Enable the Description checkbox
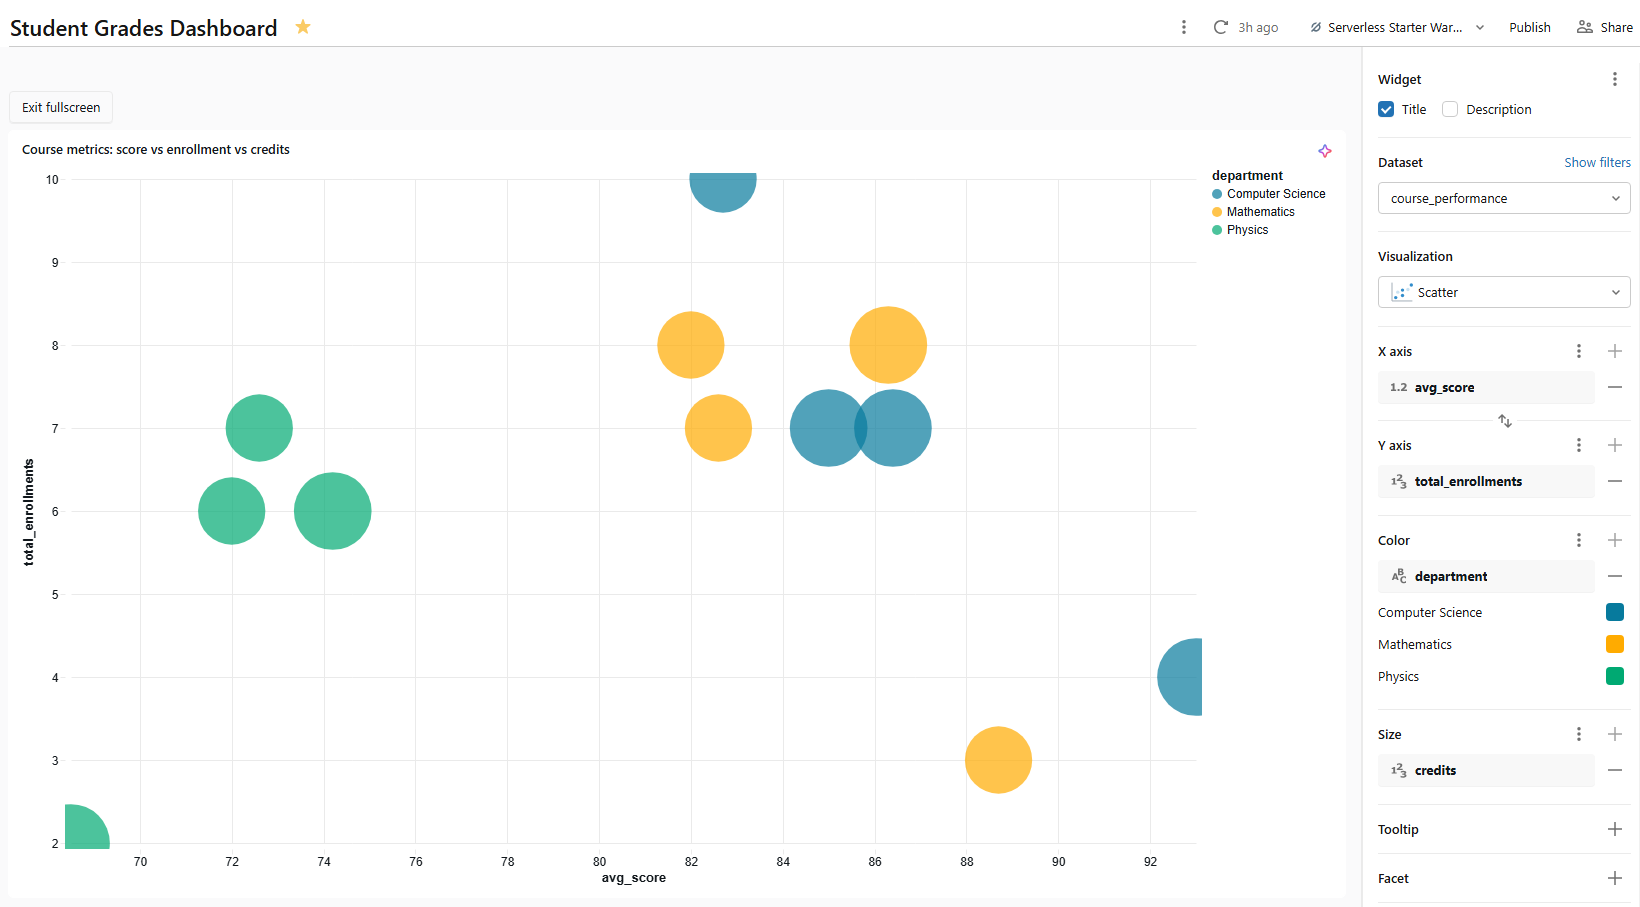 tap(1450, 109)
